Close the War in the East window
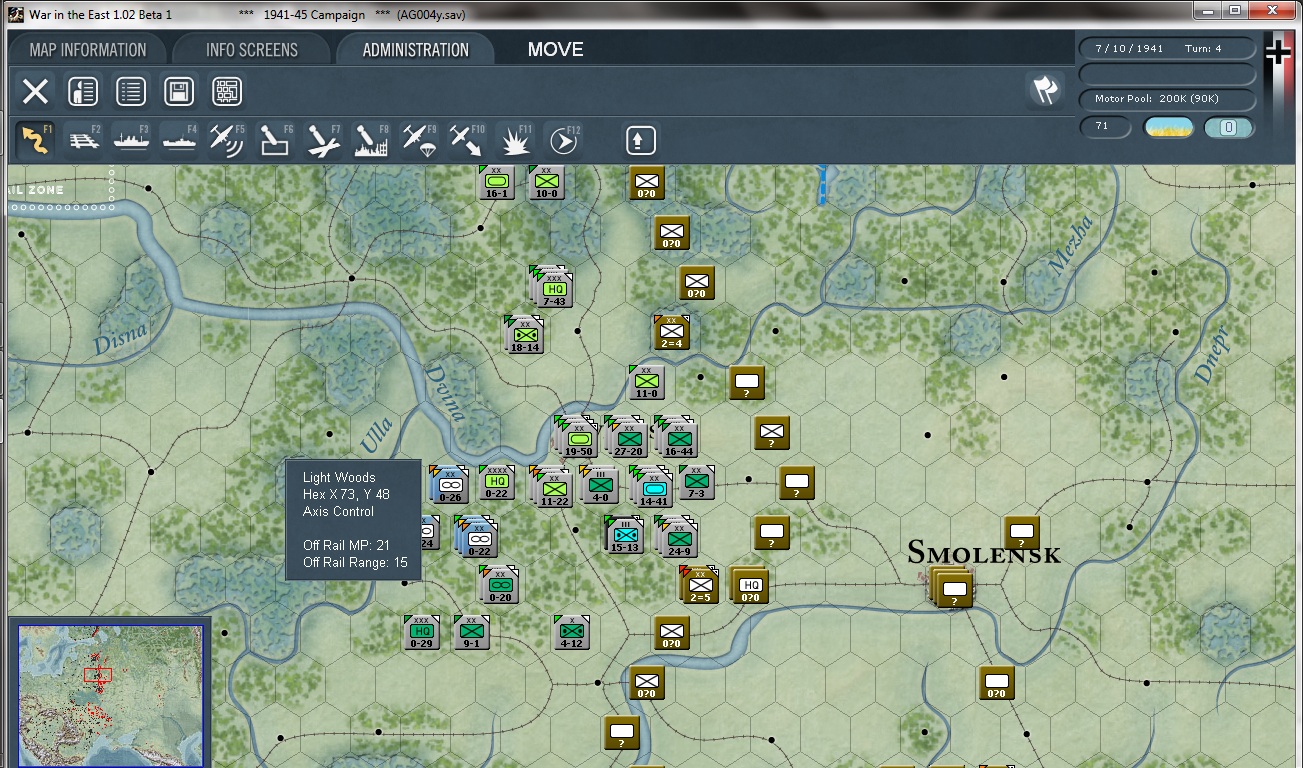This screenshot has width=1303, height=768. [1271, 11]
